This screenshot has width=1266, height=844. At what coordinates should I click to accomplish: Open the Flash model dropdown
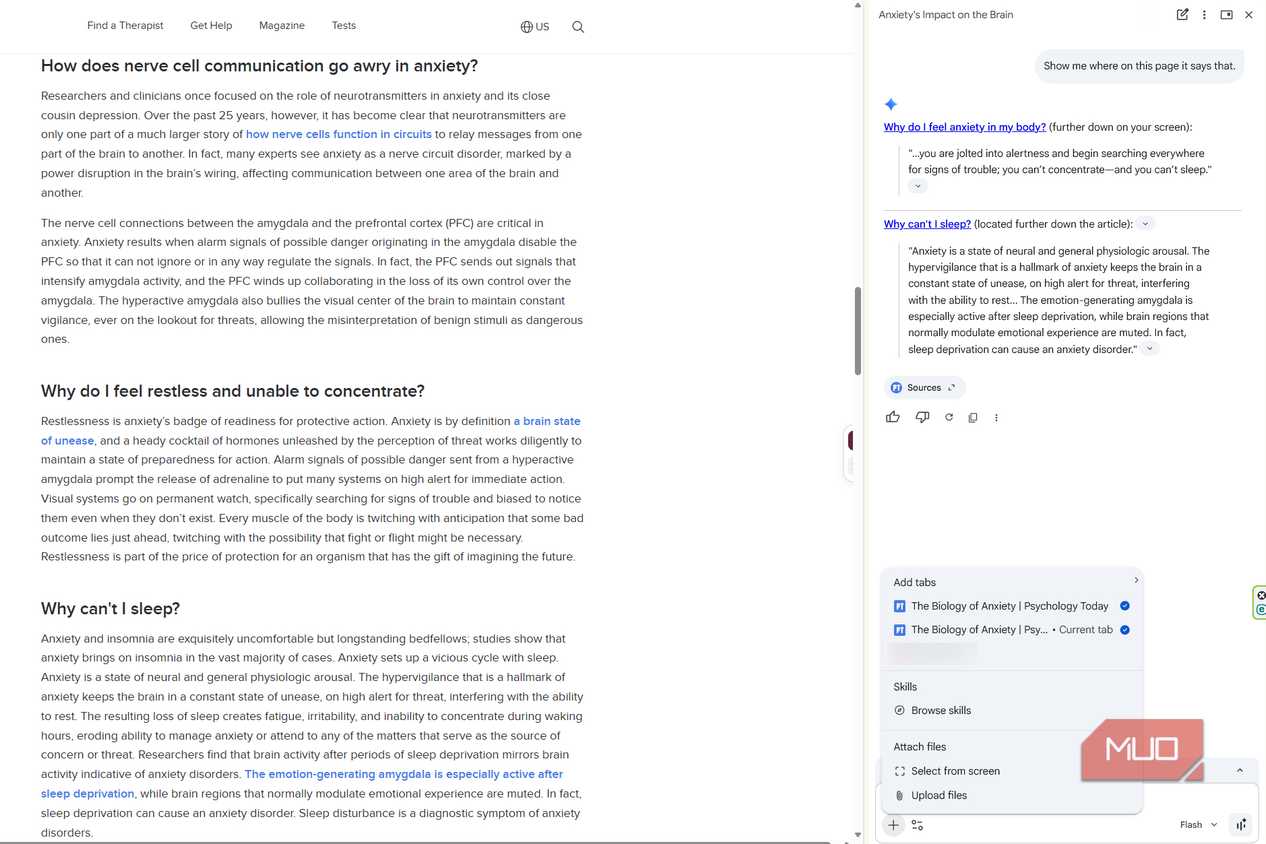pyautogui.click(x=1198, y=825)
